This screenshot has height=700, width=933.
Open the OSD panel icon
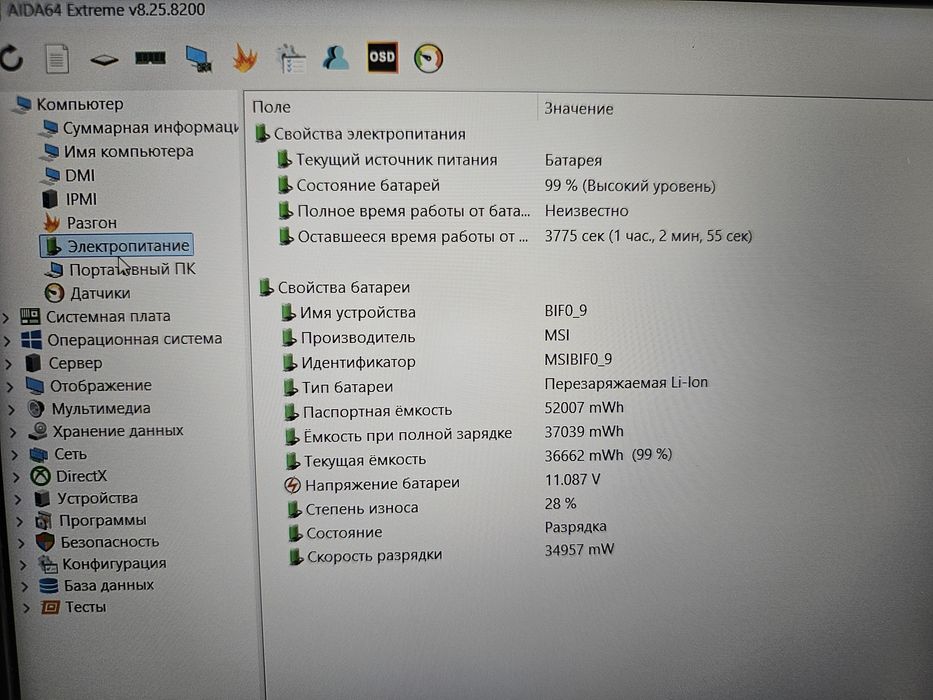[382, 57]
